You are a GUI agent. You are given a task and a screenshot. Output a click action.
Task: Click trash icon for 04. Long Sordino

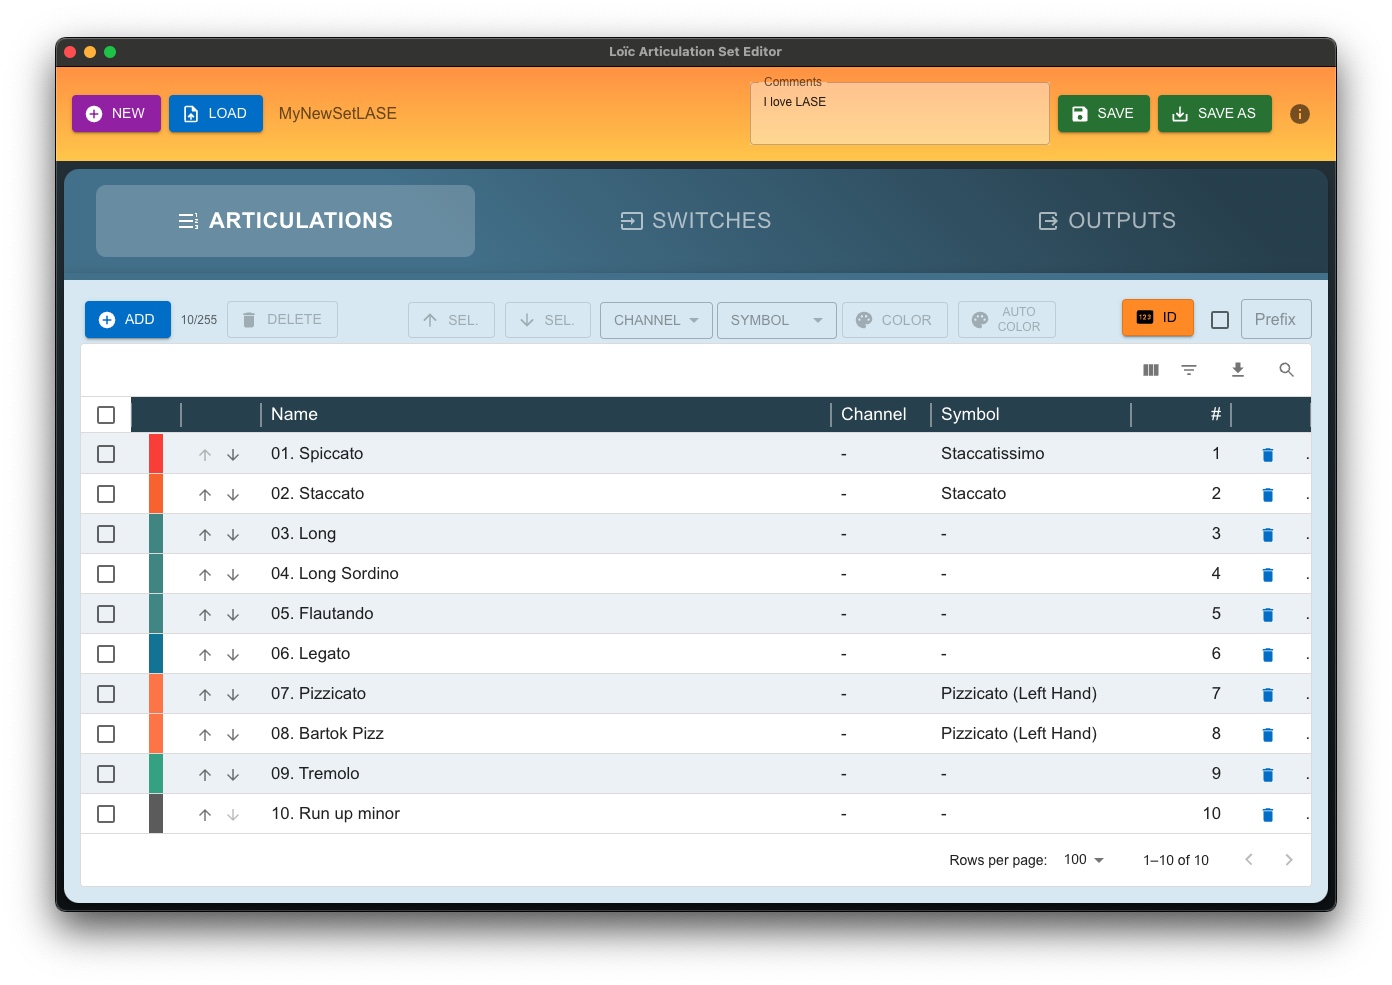tap(1267, 575)
